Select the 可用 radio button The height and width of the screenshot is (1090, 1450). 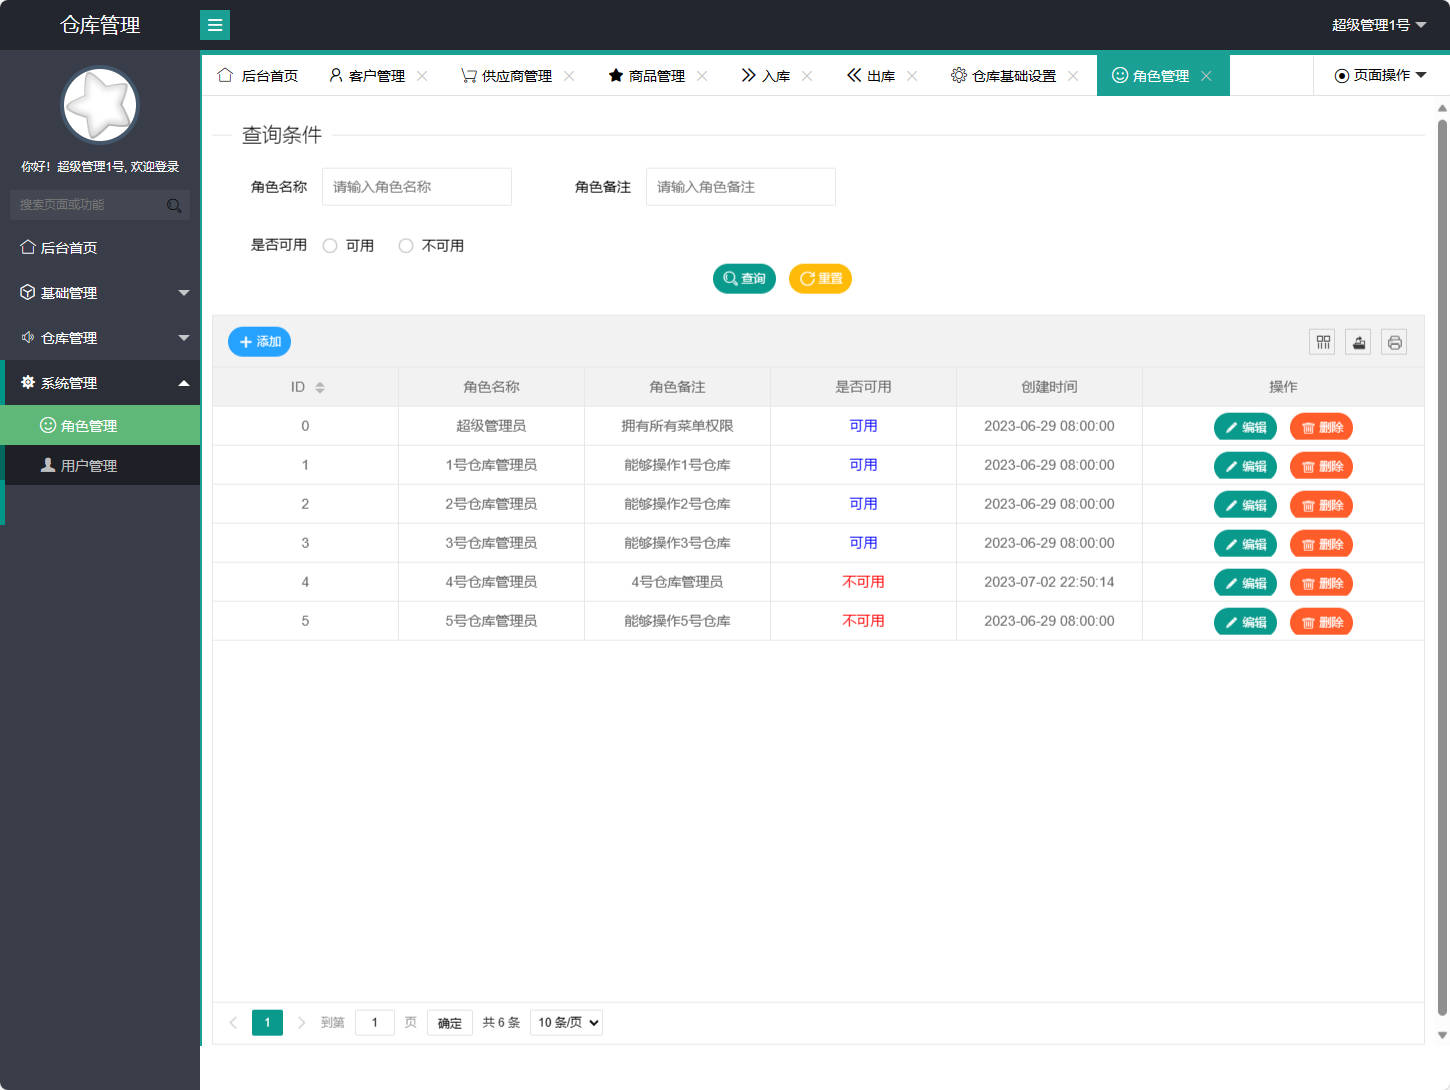click(x=330, y=245)
